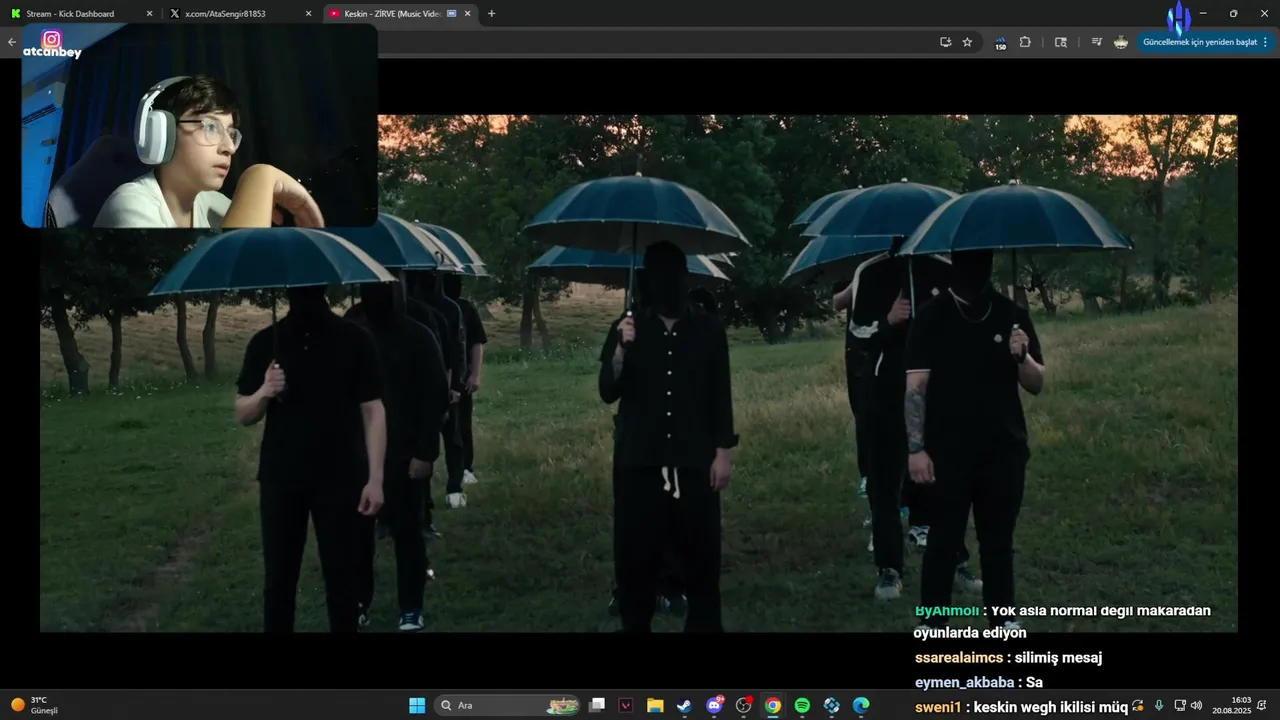Image resolution: width=1280 pixels, height=720 pixels.
Task: Open the media controls icon in toolbar
Action: [x=1097, y=42]
